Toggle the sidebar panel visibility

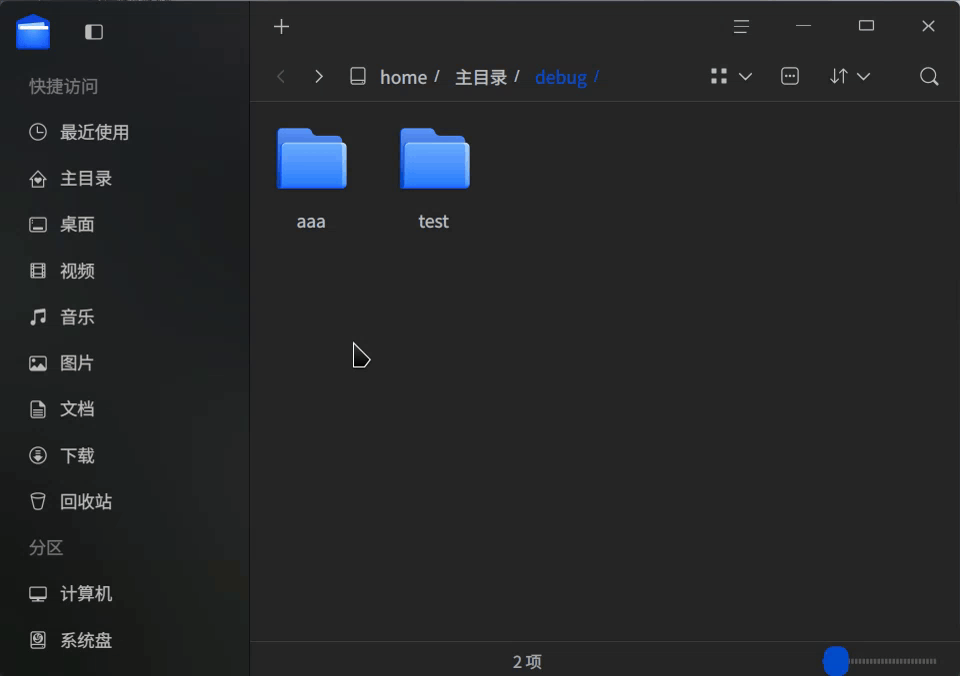click(x=94, y=32)
